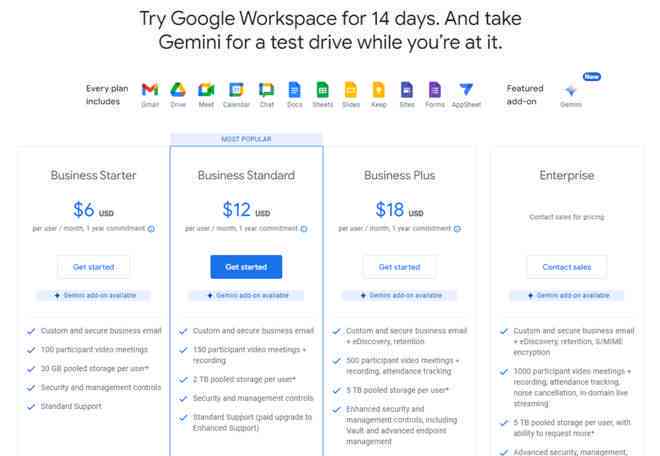Click the Enterprise Contact sales button
Viewport: 660px width, 456px height.
click(x=567, y=267)
